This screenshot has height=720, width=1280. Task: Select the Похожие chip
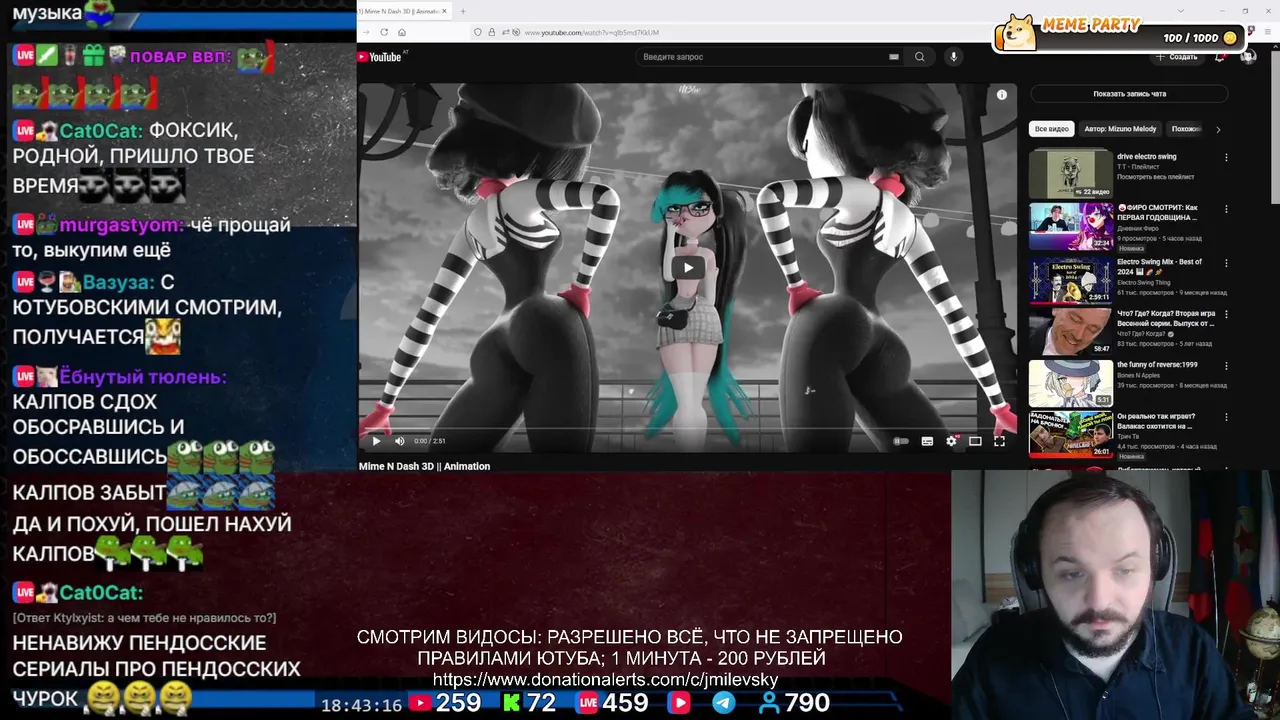point(1186,129)
